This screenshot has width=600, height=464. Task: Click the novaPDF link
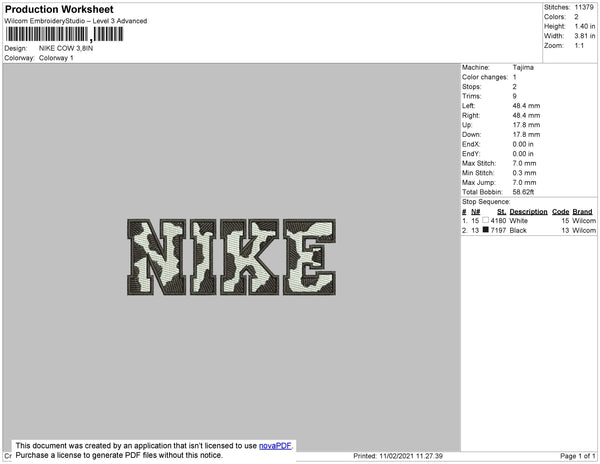tap(275, 446)
